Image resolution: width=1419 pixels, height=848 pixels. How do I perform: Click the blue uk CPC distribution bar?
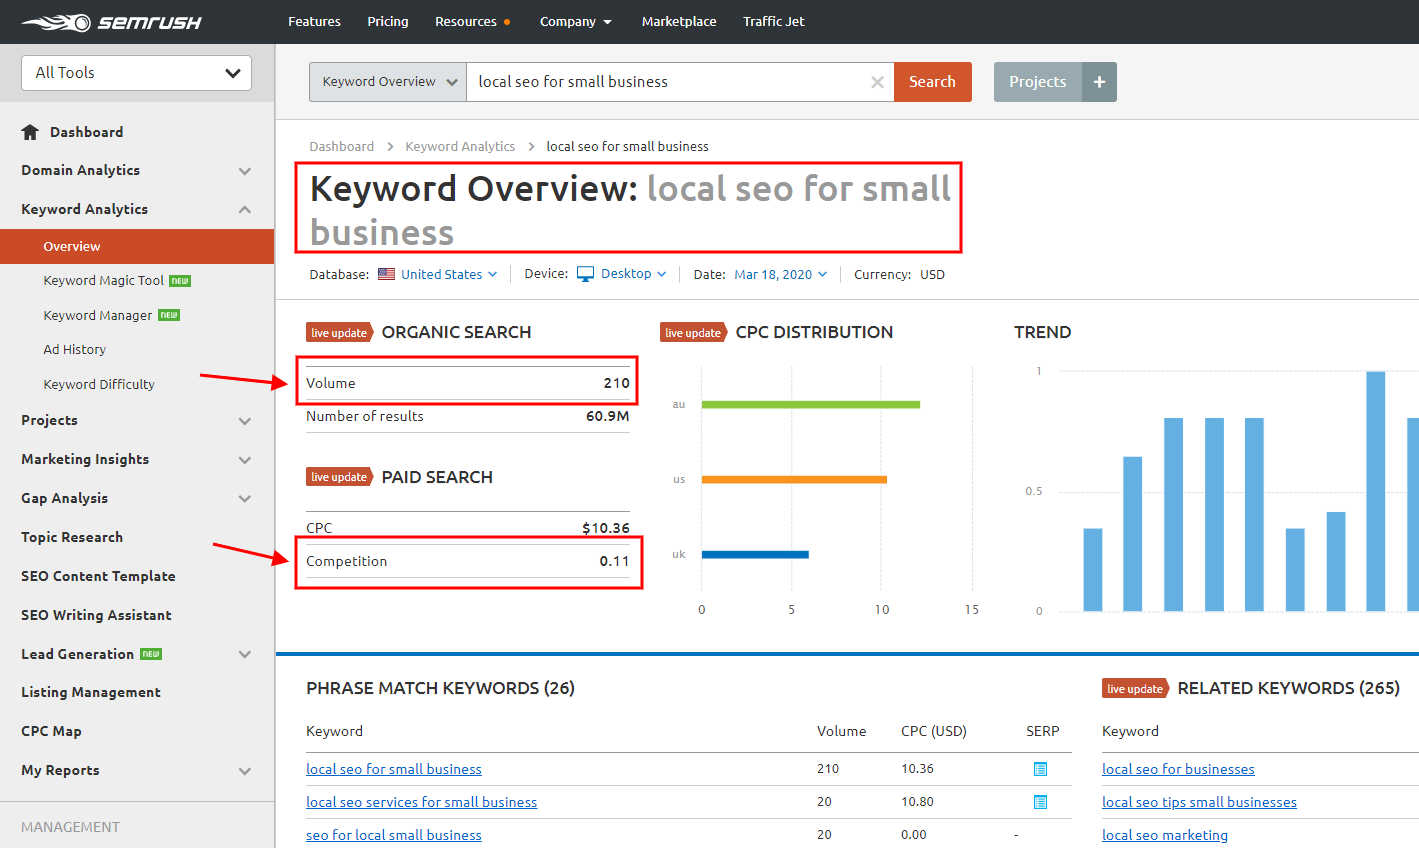[755, 554]
